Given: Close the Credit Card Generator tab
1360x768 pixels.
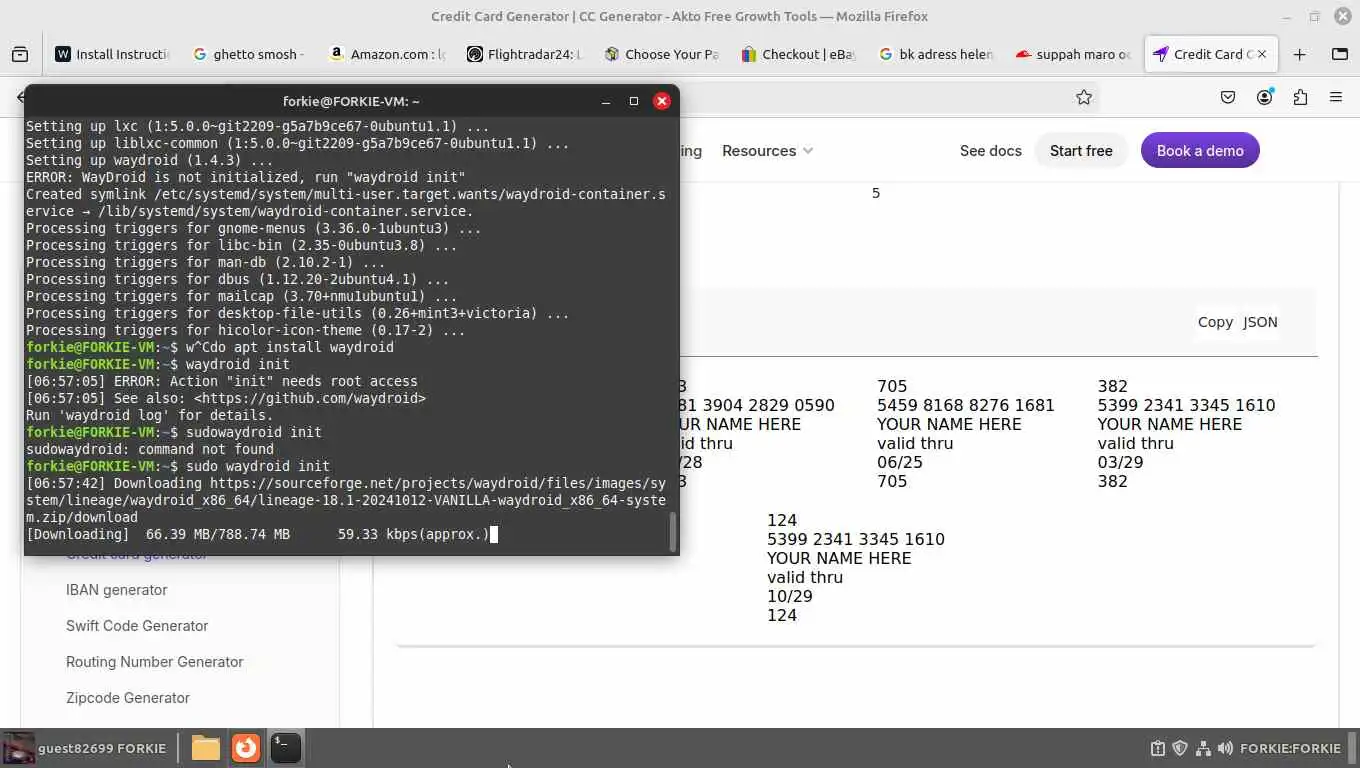Looking at the screenshot, I should coord(1261,54).
